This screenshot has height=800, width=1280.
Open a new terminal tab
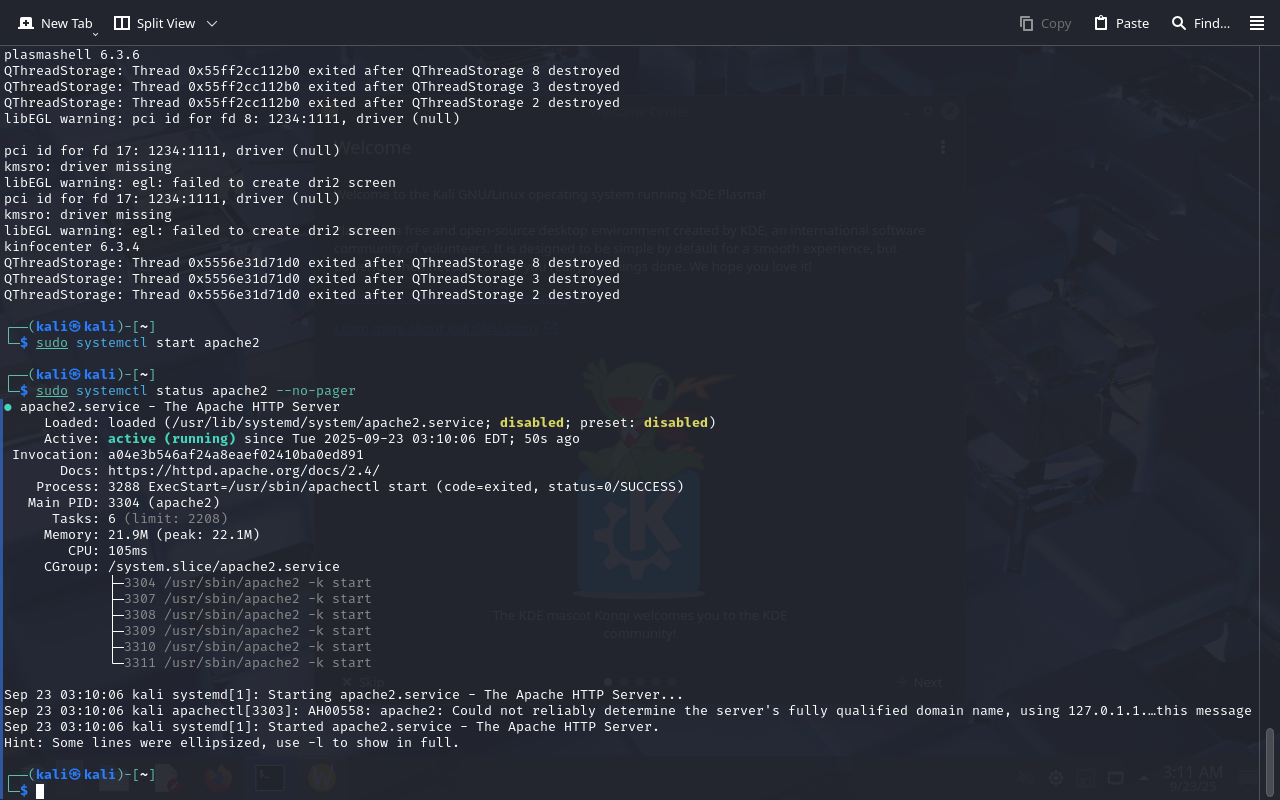point(55,23)
